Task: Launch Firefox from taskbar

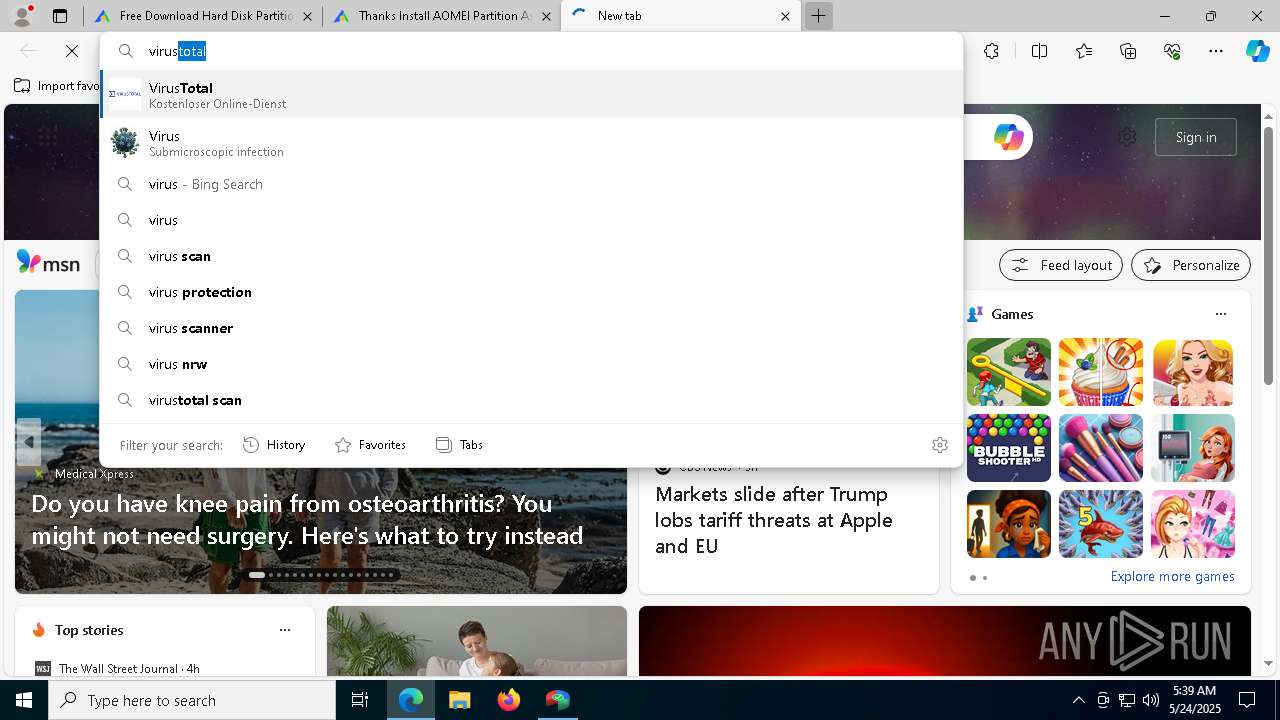Action: [508, 700]
